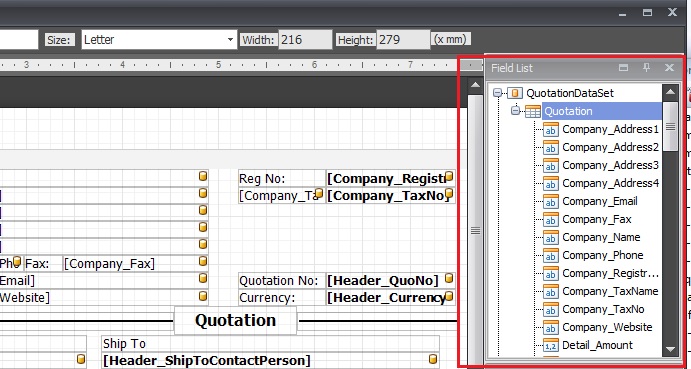Image resolution: width=691 pixels, height=369 pixels.
Task: Click the Company_Registr... field icon
Action: click(550, 274)
